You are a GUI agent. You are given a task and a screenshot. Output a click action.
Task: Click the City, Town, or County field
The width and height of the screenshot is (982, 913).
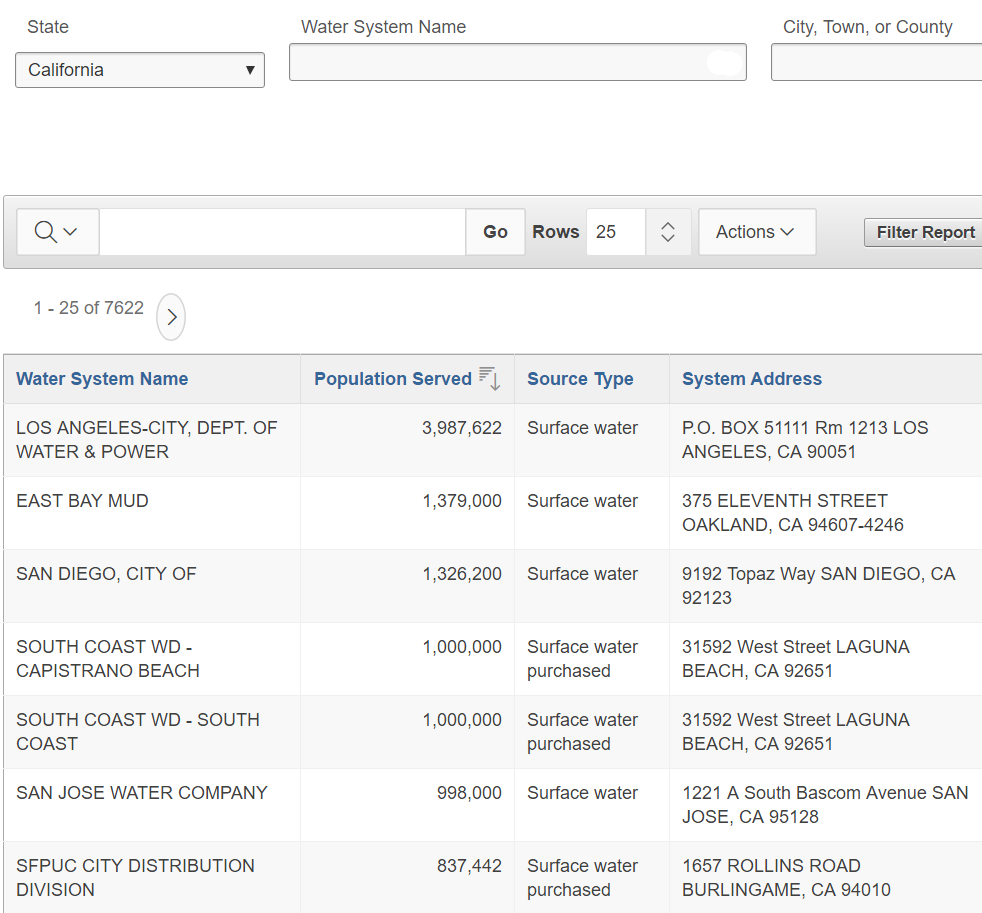tap(876, 62)
